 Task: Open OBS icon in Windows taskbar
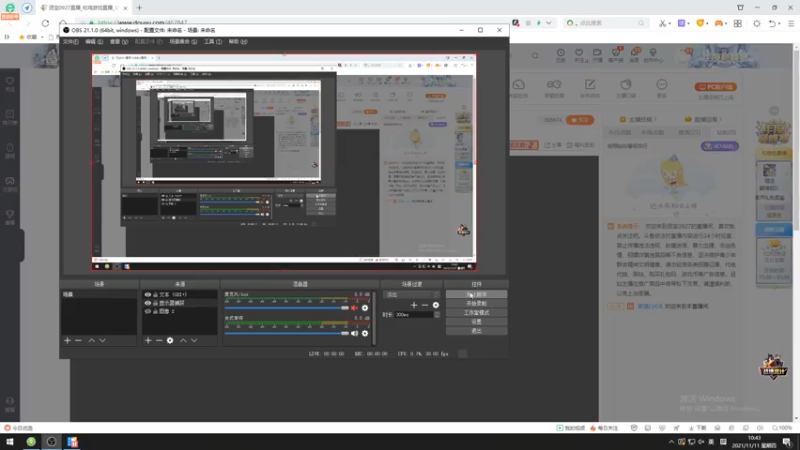click(52, 442)
